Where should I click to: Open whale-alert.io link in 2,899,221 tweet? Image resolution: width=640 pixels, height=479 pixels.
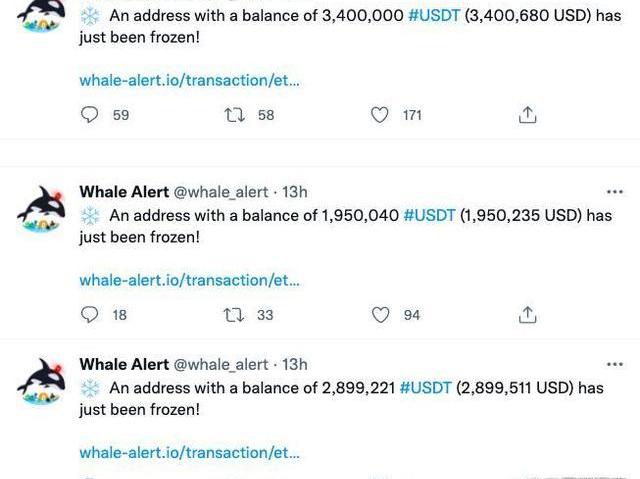click(x=189, y=452)
